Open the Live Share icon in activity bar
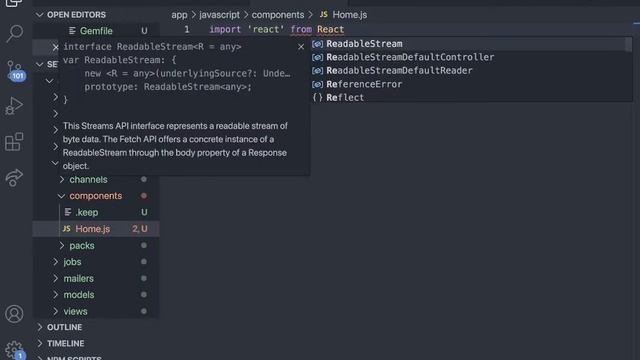The image size is (640, 360). point(14,177)
